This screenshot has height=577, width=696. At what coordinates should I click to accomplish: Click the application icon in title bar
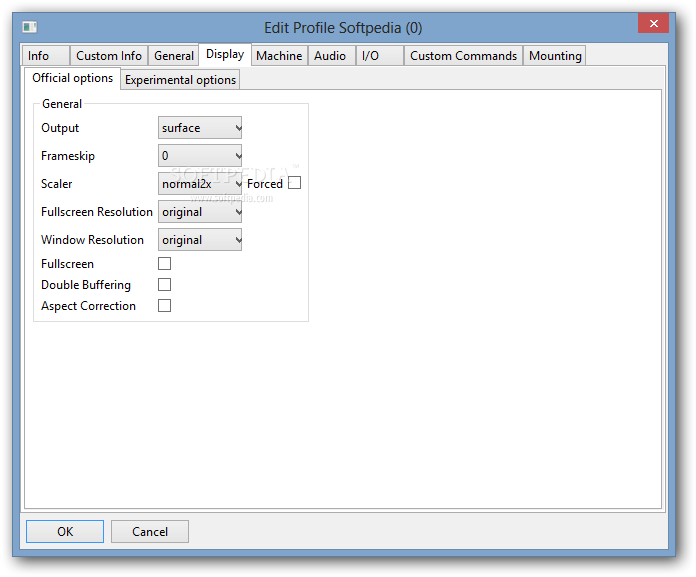30,28
